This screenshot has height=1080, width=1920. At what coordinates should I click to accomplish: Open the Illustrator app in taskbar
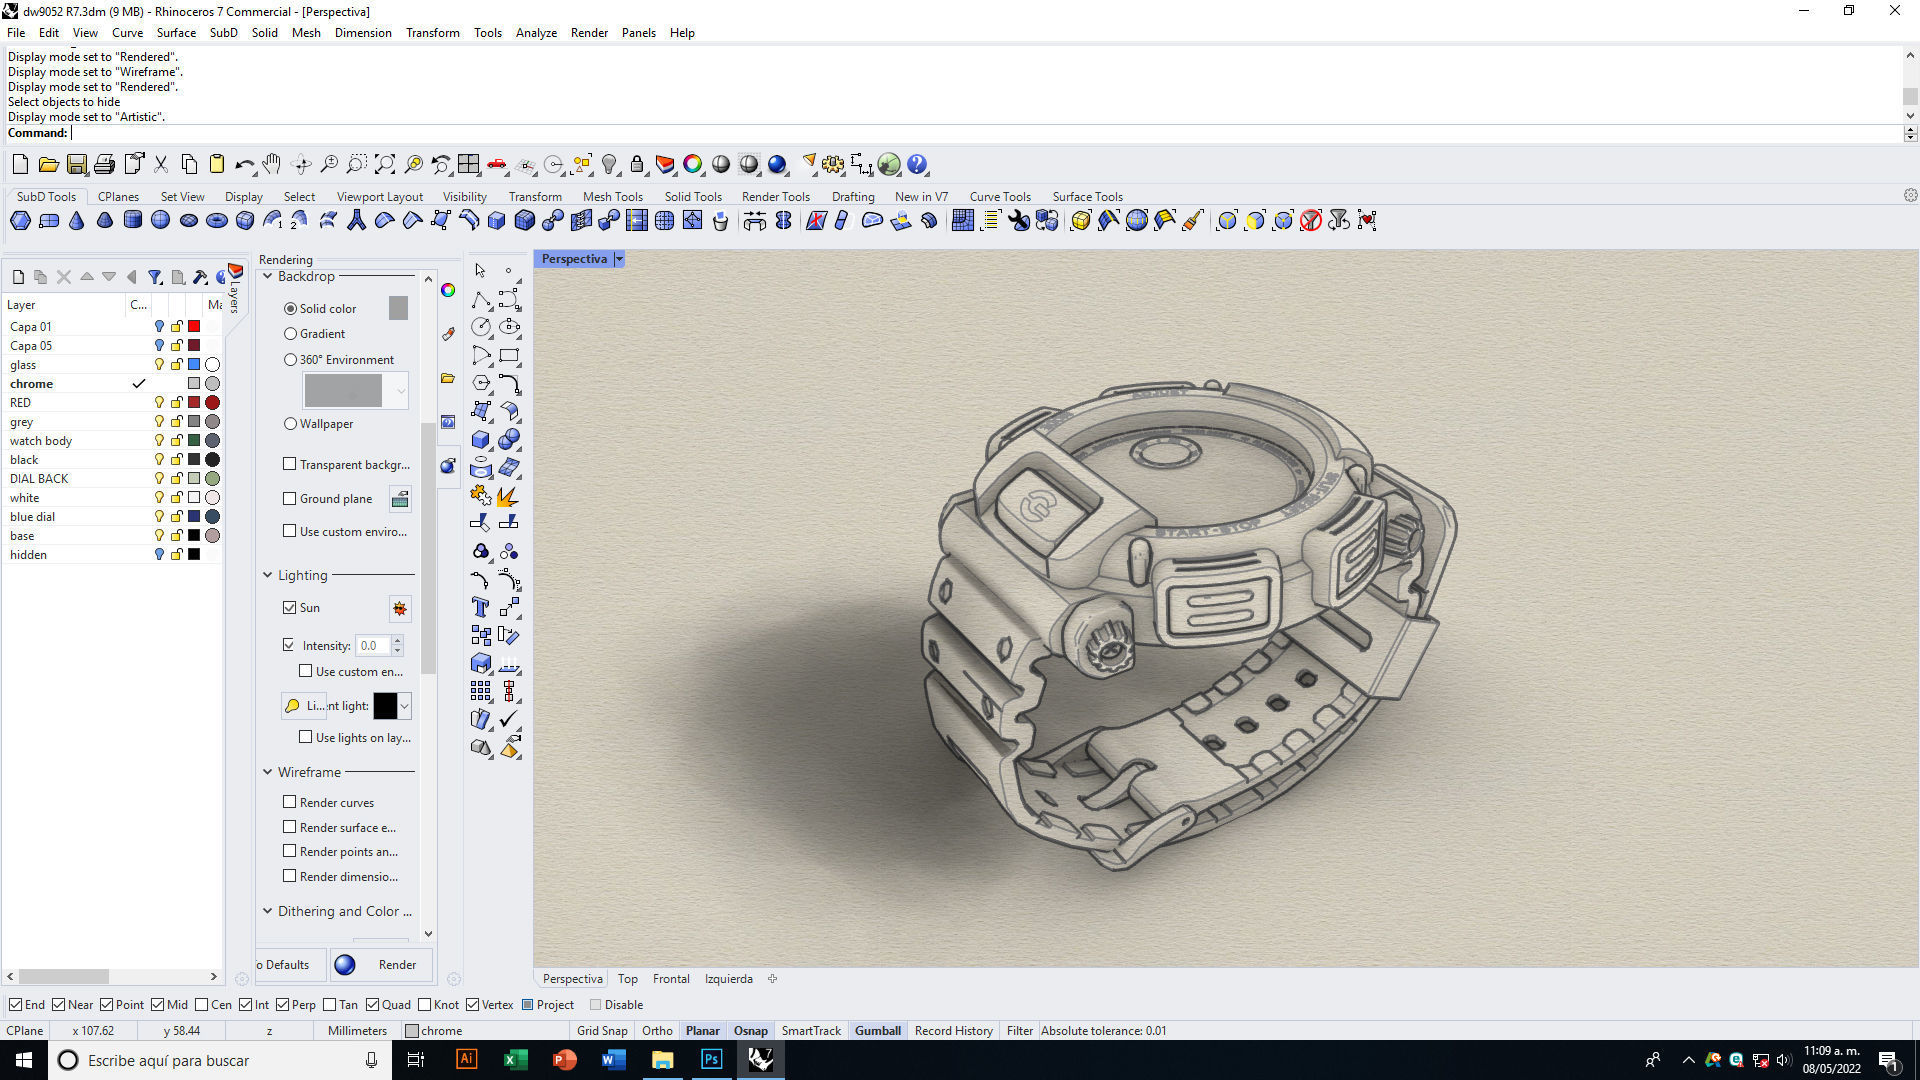tap(467, 1060)
